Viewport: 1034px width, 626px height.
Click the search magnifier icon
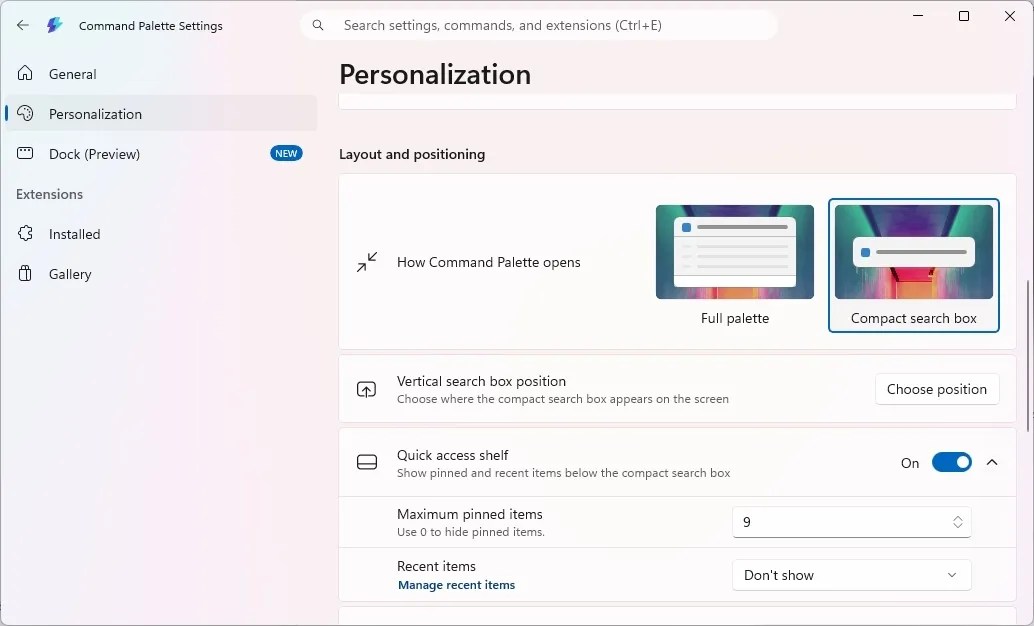pyautogui.click(x=318, y=25)
